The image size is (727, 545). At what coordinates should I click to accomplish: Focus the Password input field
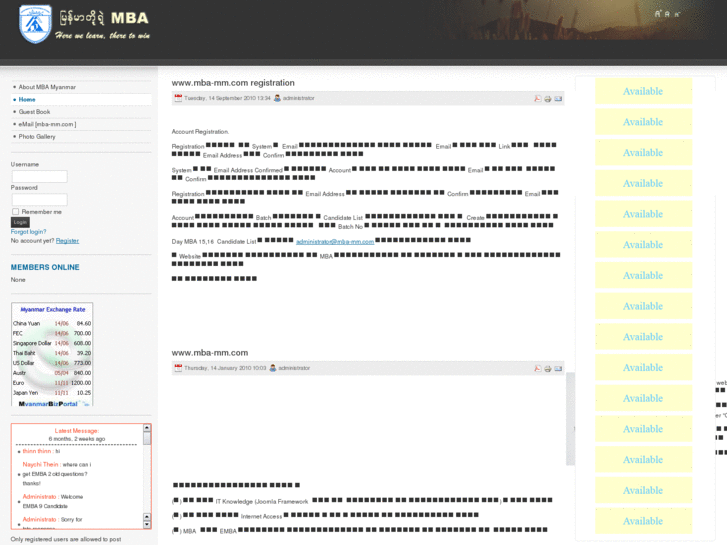(x=39, y=199)
